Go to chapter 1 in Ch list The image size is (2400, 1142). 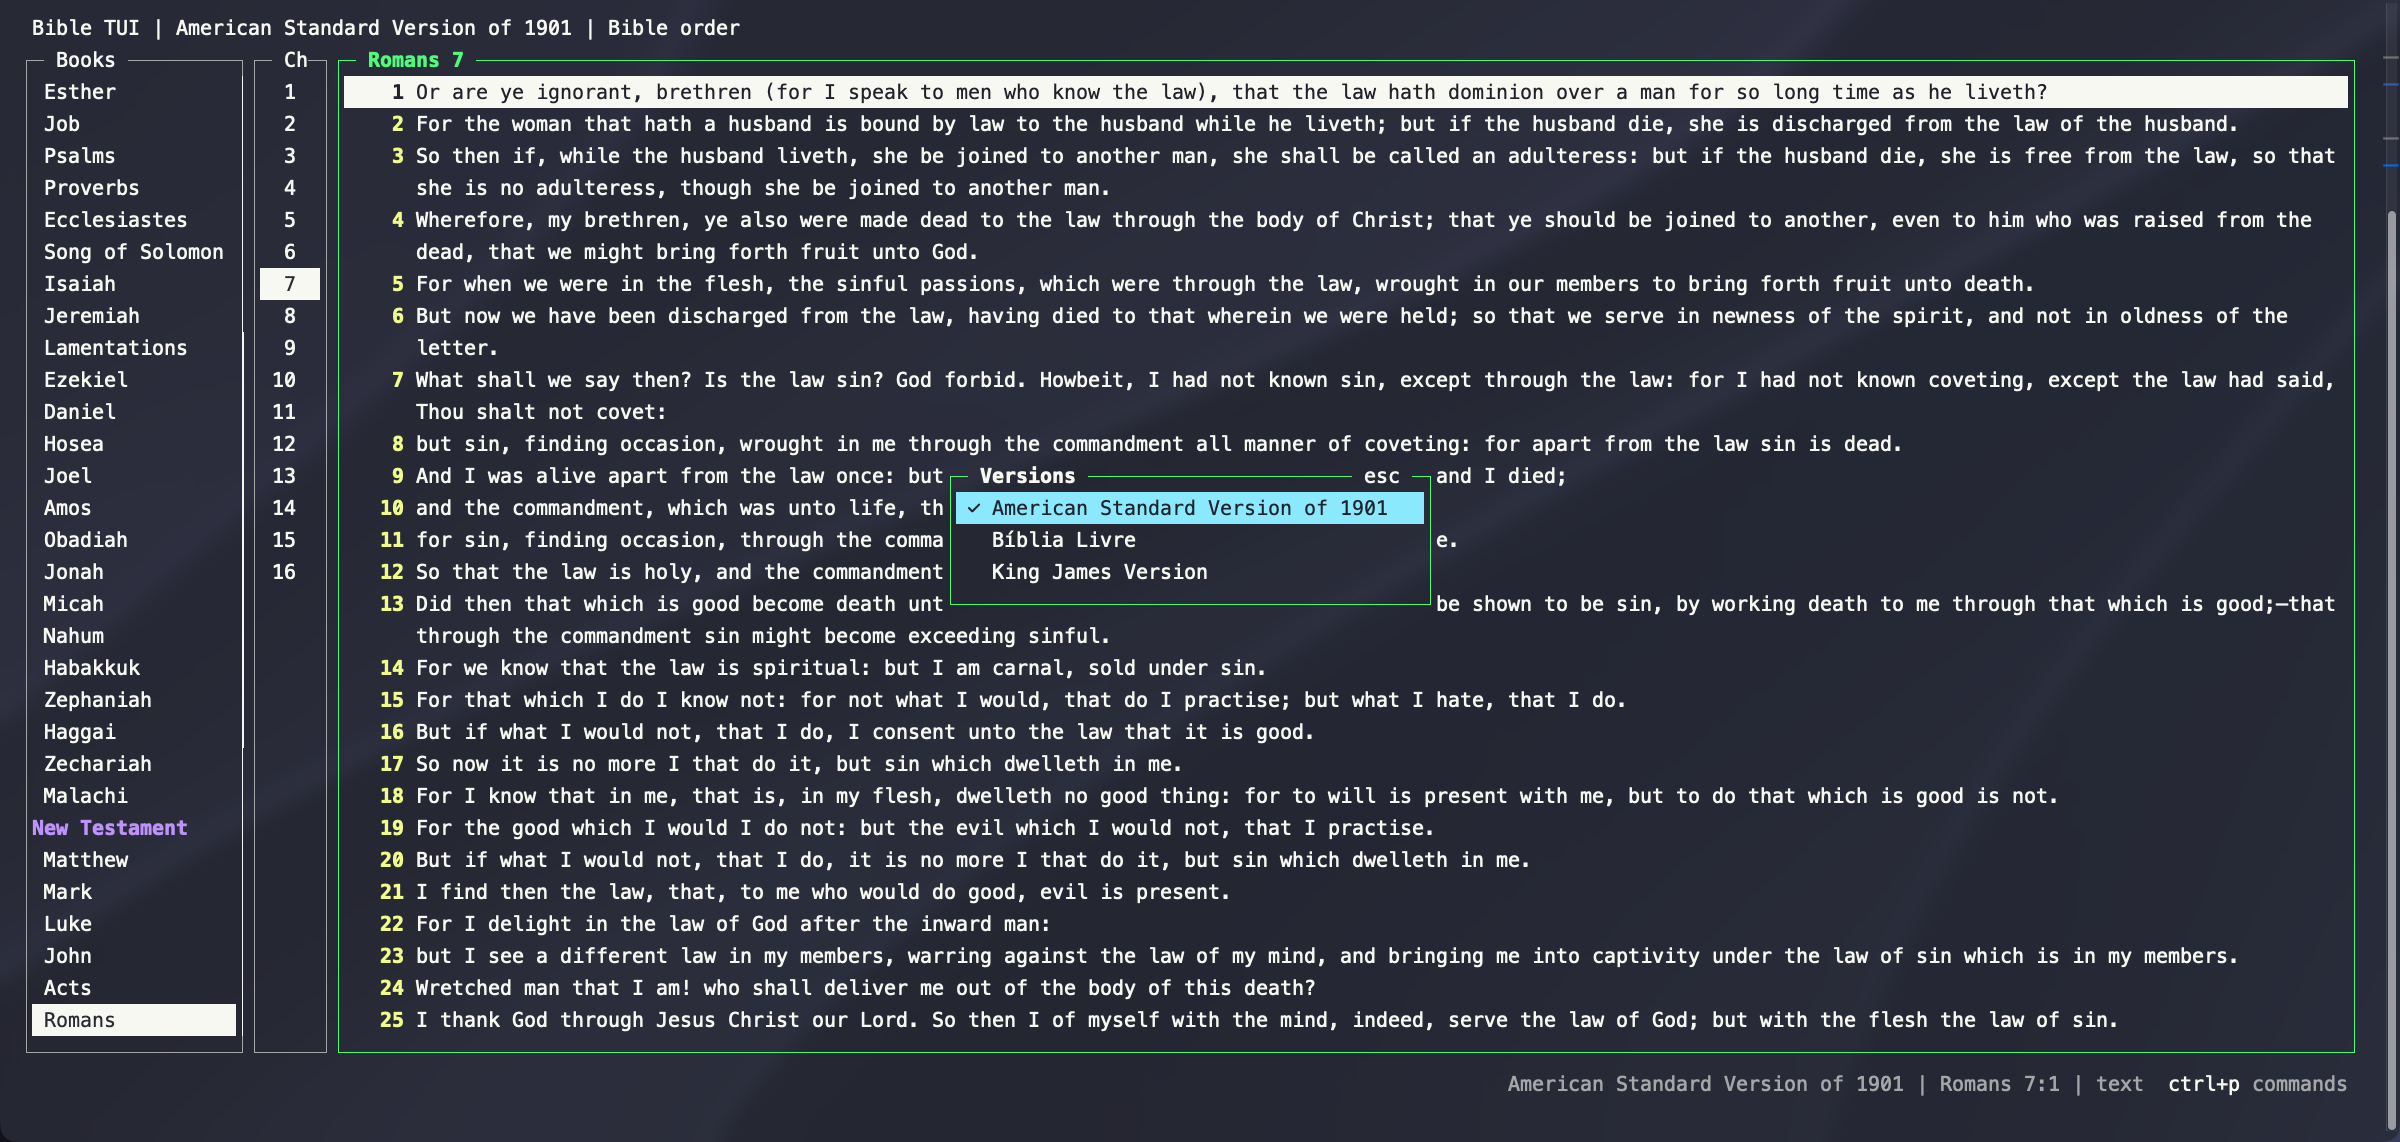click(x=290, y=92)
